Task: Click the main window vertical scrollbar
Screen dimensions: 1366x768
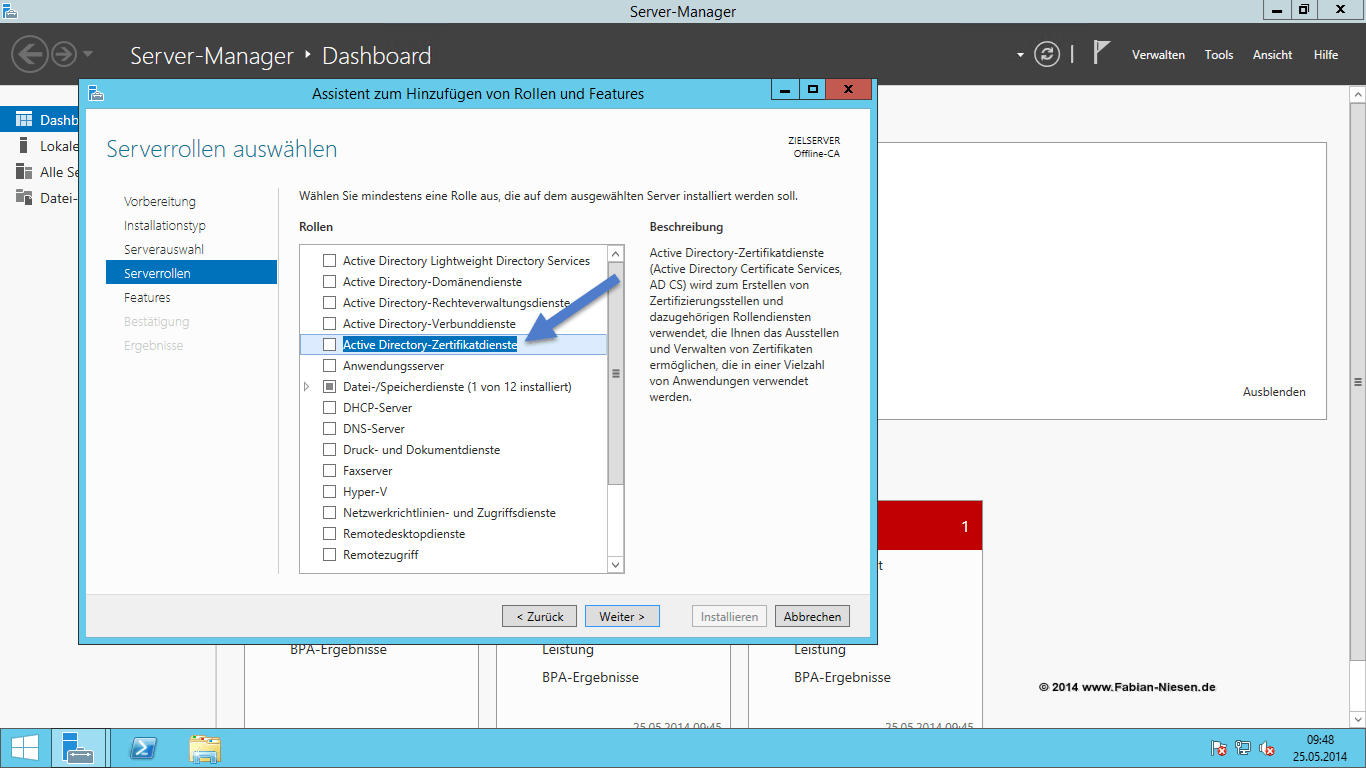Action: 1357,381
